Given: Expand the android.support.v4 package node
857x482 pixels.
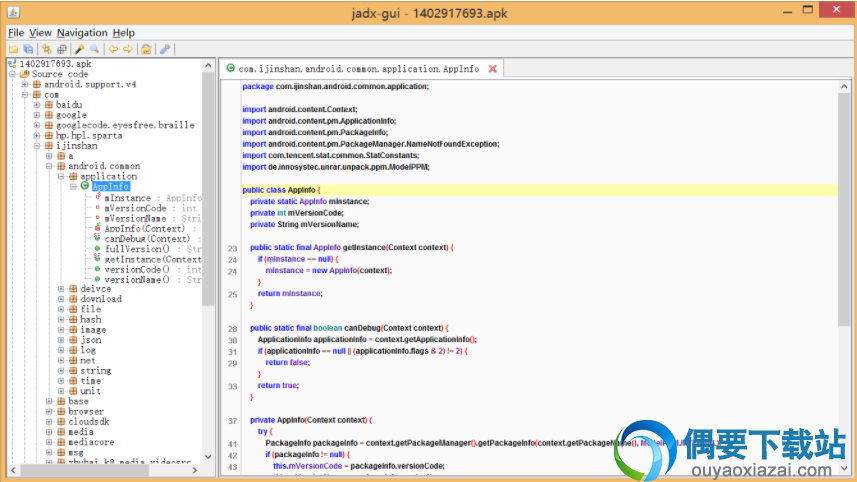Looking at the screenshot, I should click(25, 84).
